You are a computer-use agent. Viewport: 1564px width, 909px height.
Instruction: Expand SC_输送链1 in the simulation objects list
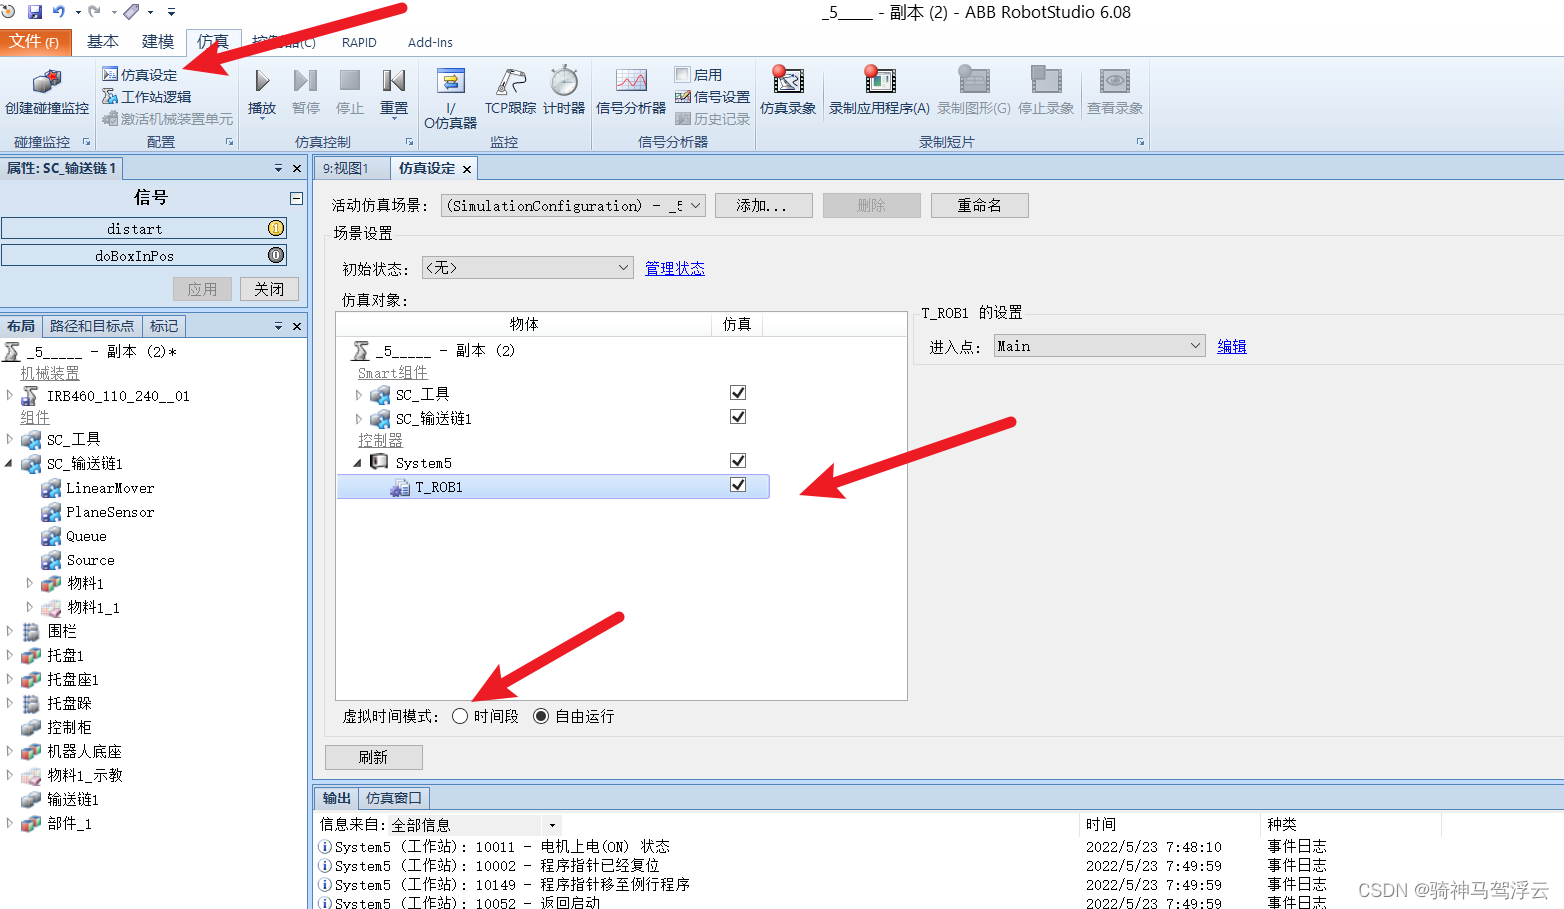pyautogui.click(x=359, y=419)
